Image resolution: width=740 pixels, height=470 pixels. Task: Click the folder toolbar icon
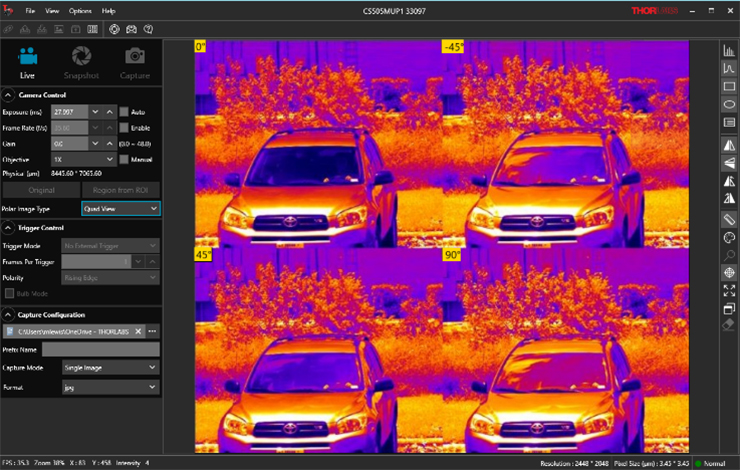tap(76, 29)
